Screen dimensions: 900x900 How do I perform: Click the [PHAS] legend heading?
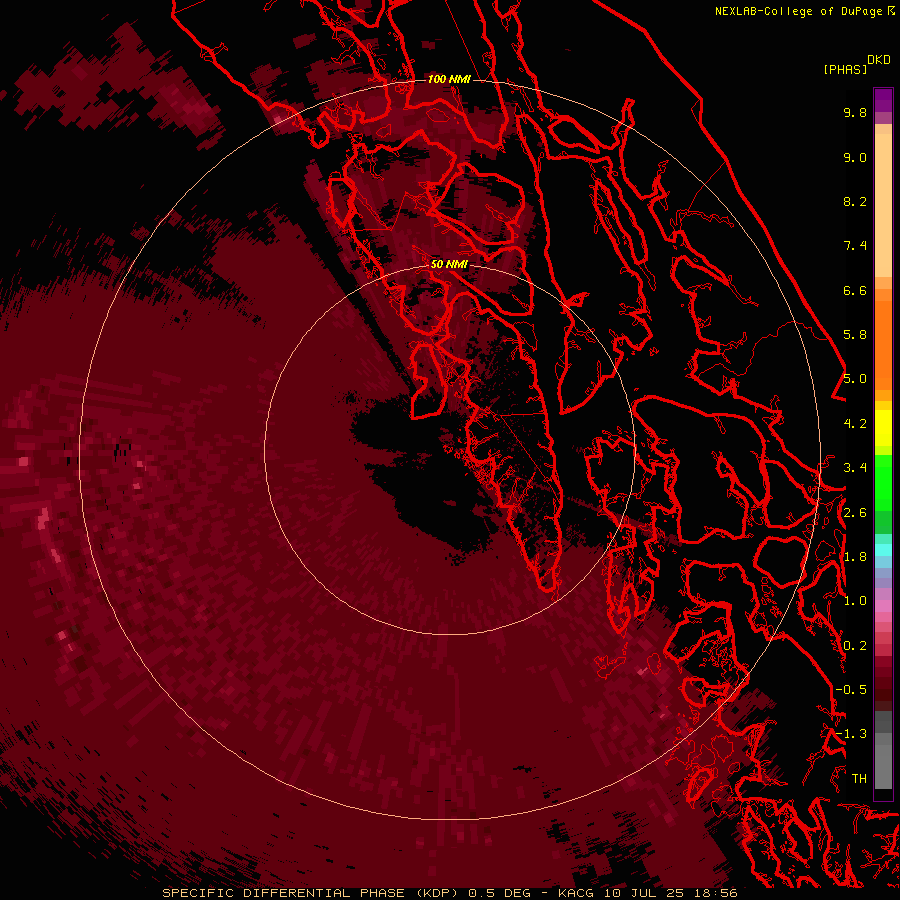845,69
